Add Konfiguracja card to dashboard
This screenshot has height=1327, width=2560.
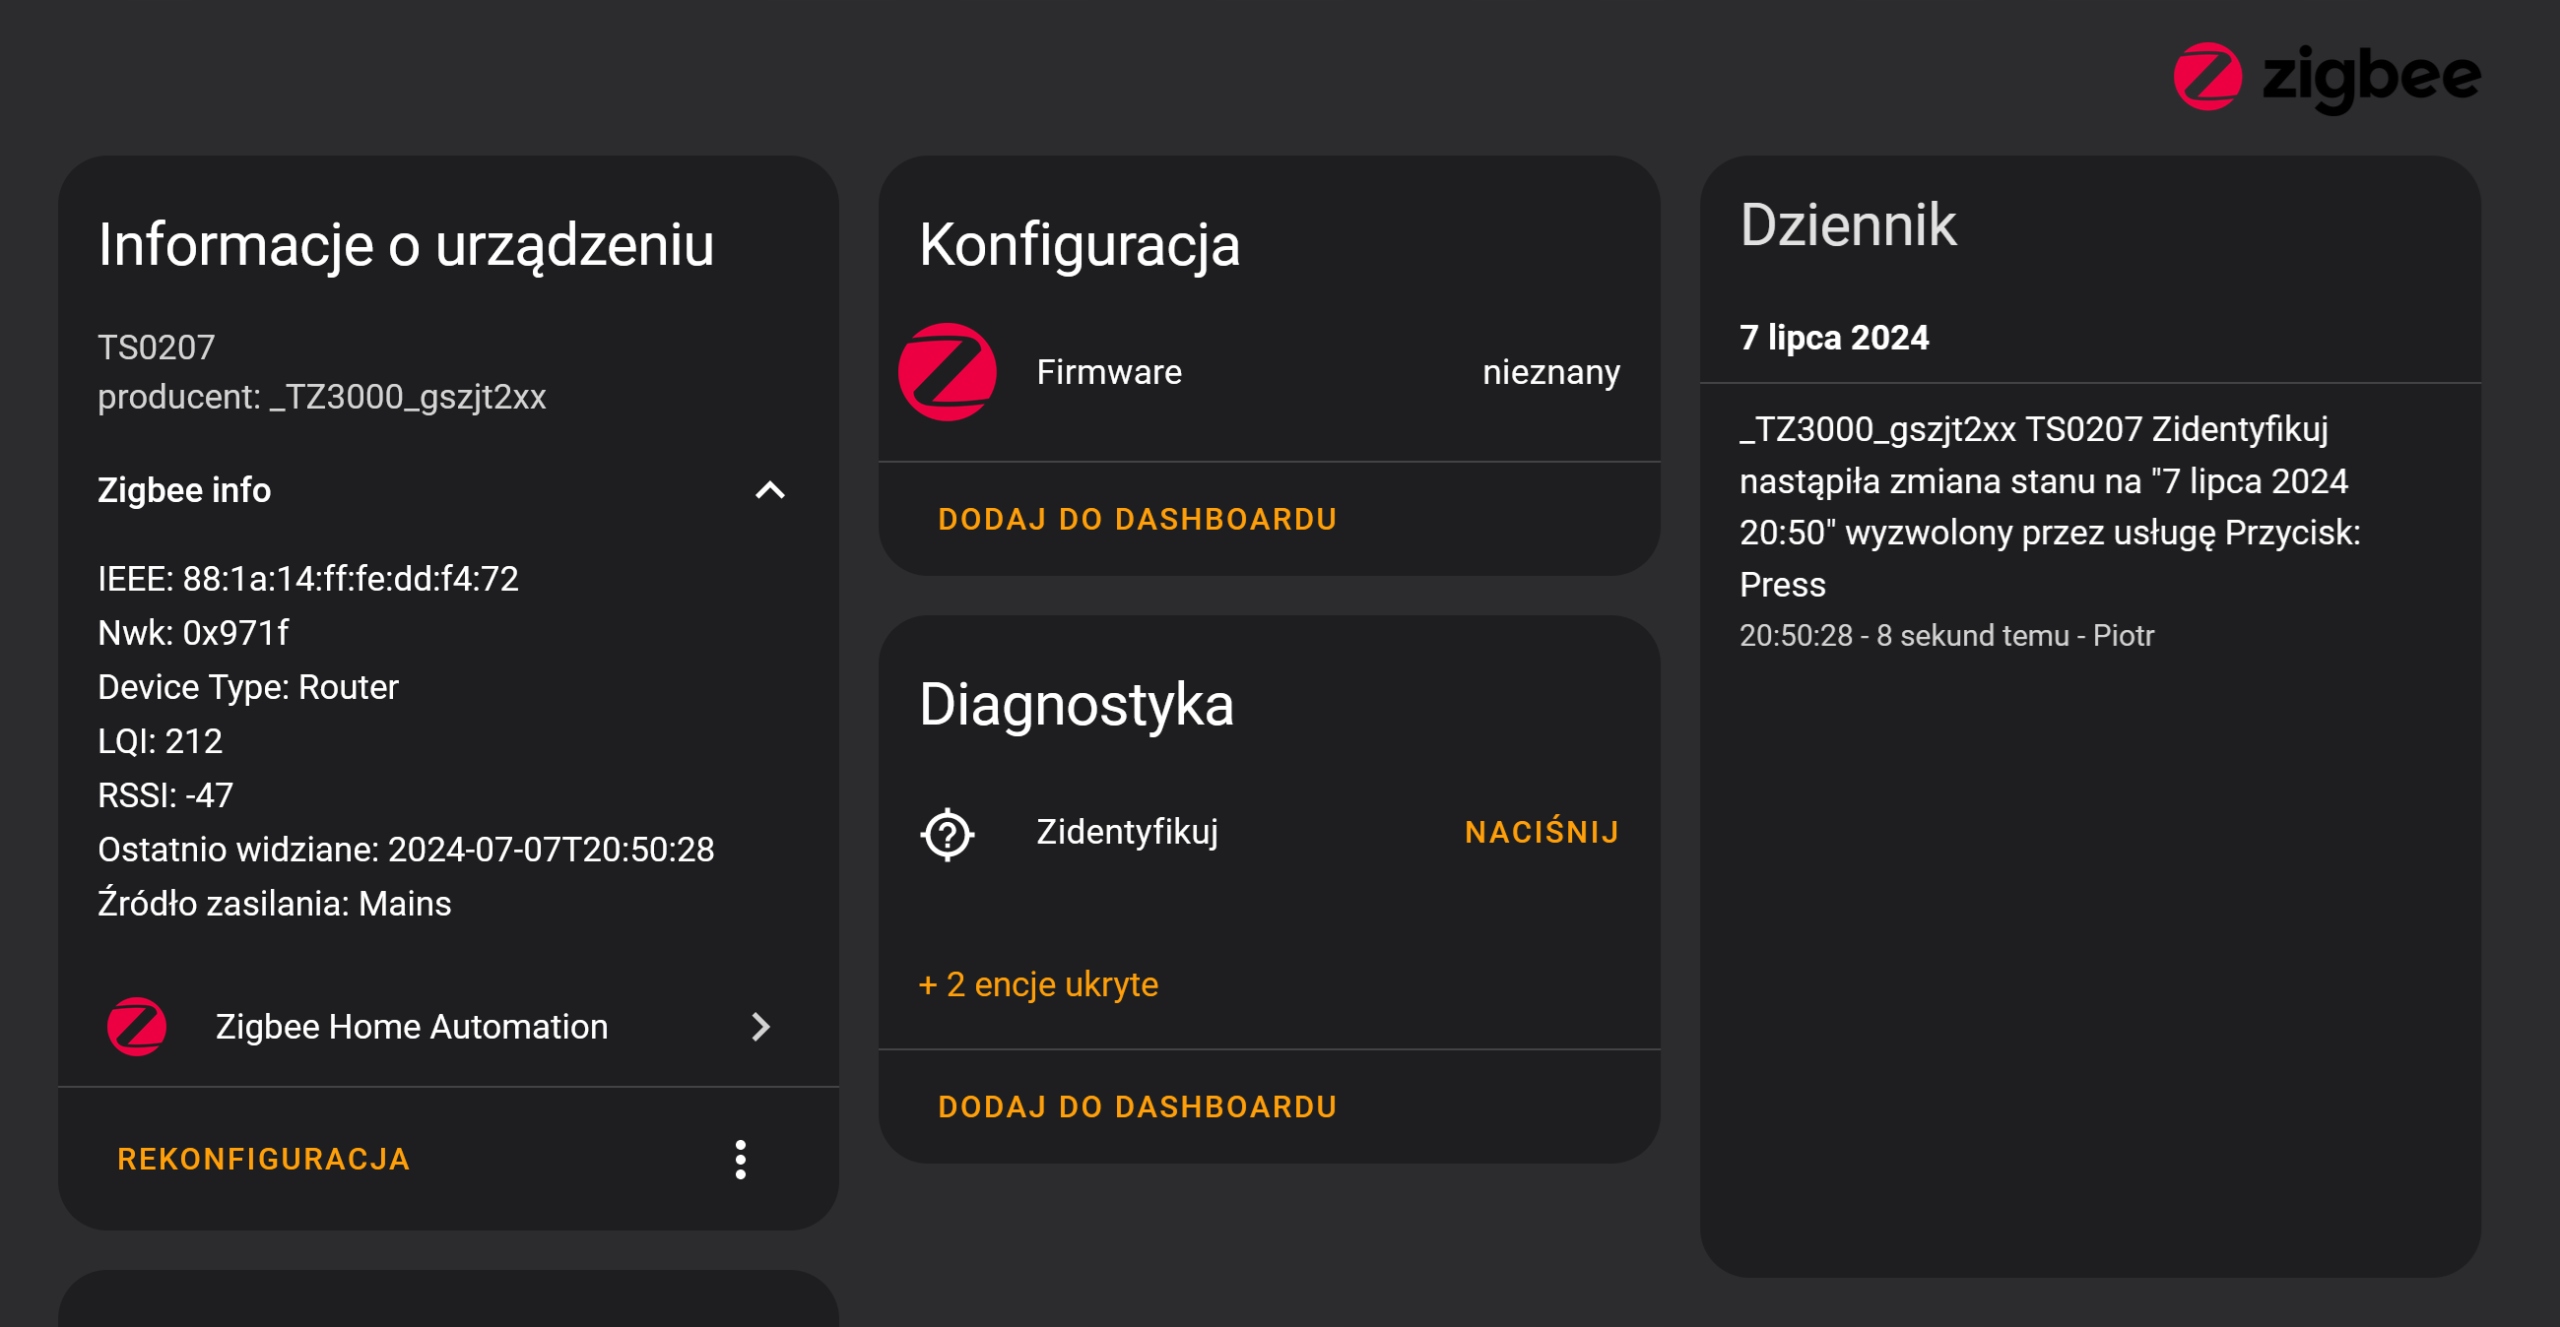[1137, 519]
